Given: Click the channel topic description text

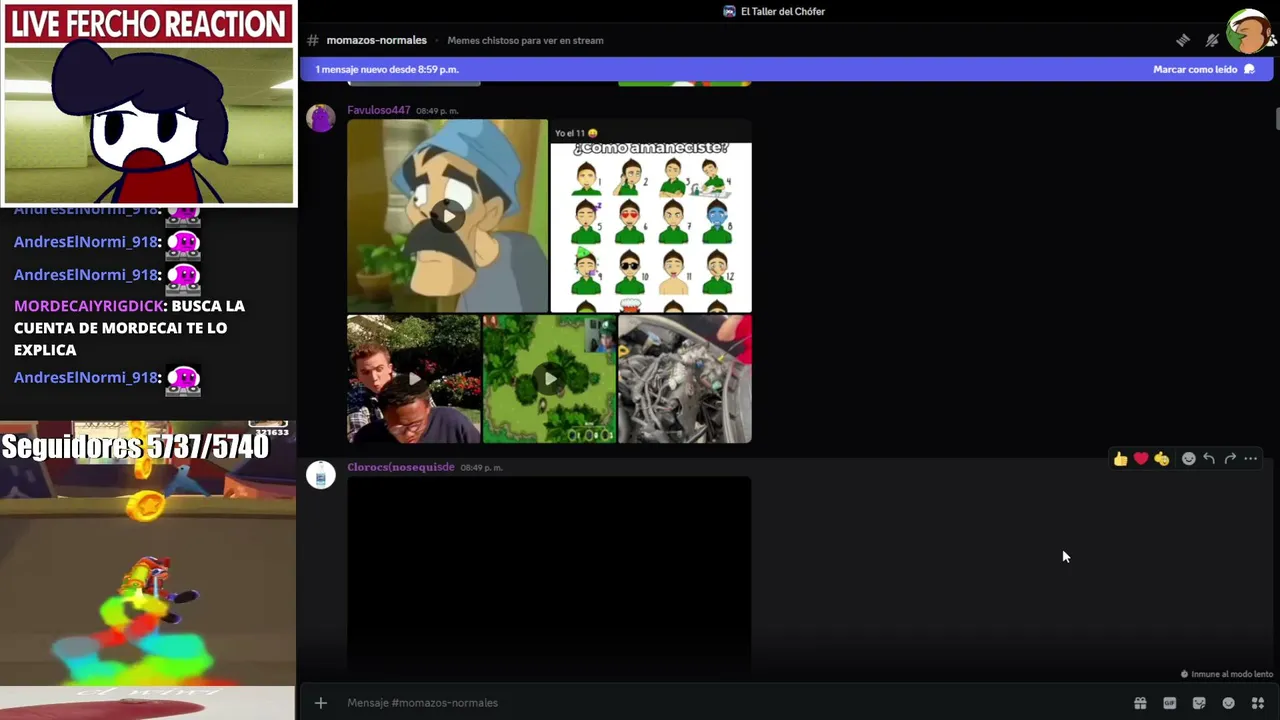Looking at the screenshot, I should click(526, 40).
